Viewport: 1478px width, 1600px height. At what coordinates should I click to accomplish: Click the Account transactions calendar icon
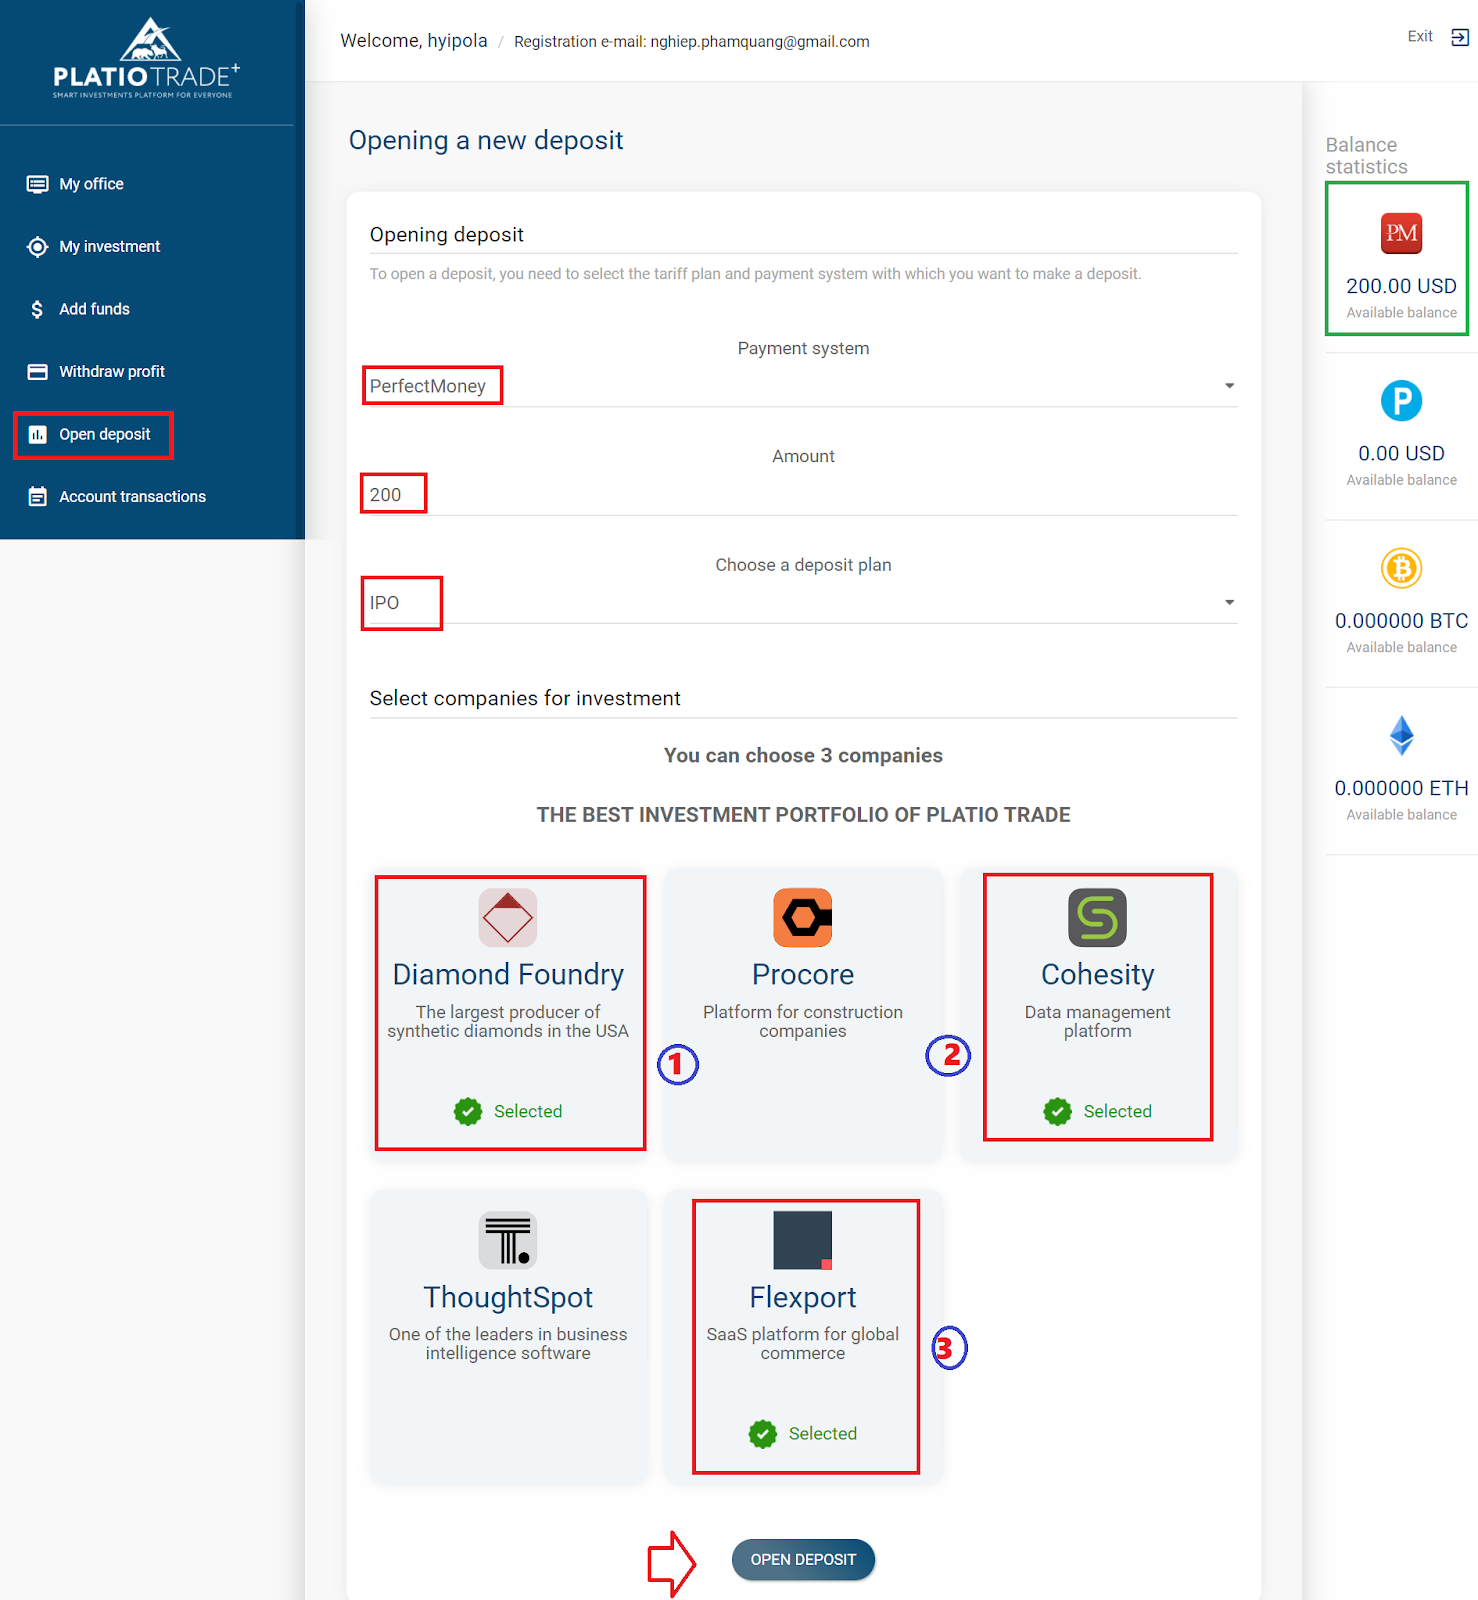38,497
